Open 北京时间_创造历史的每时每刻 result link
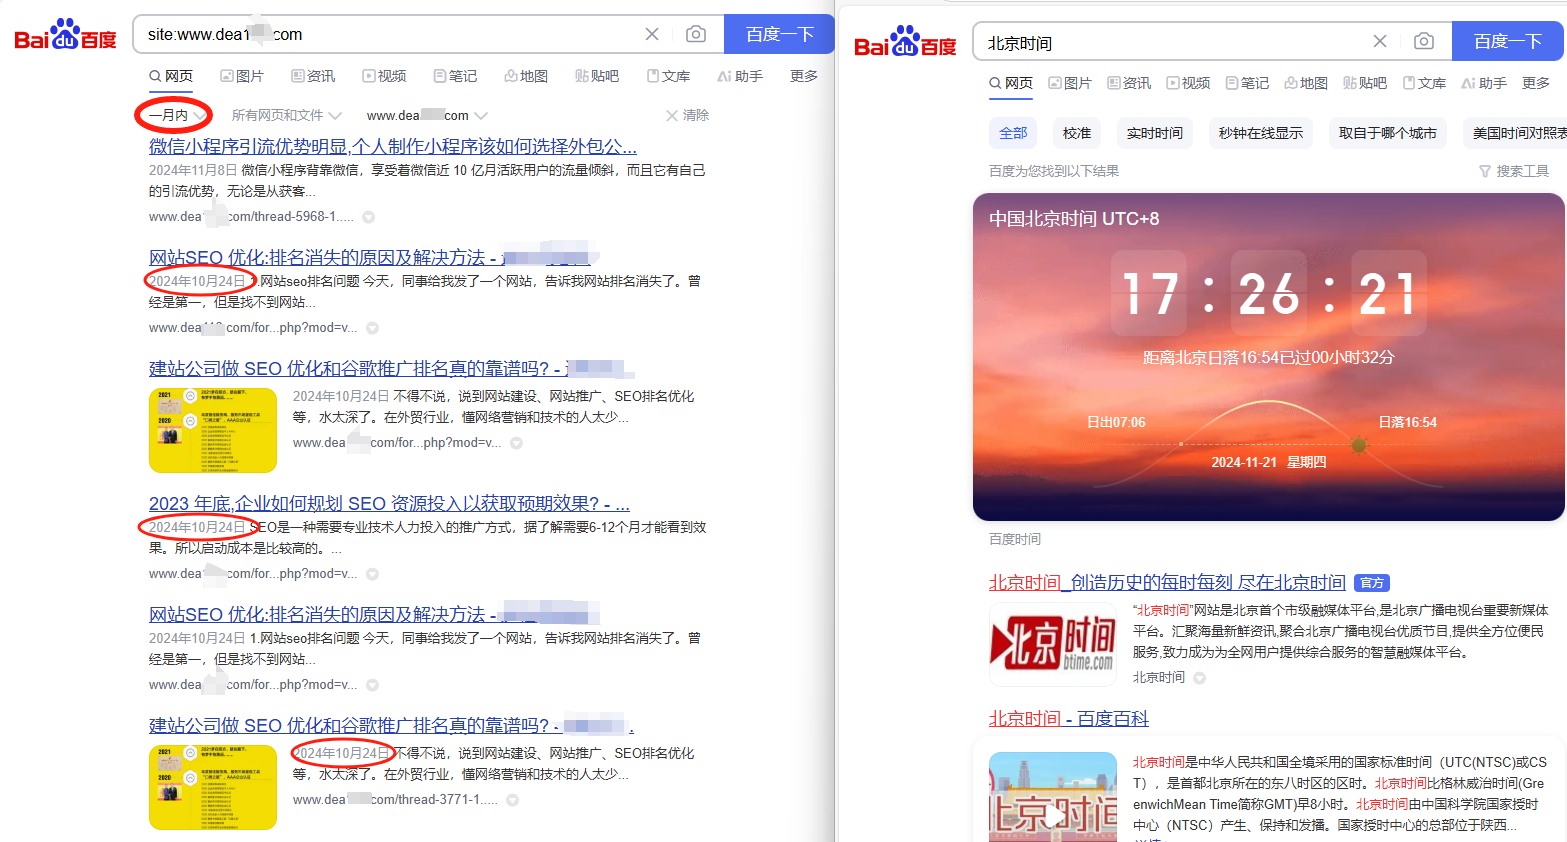The width and height of the screenshot is (1567, 842). click(x=1167, y=582)
